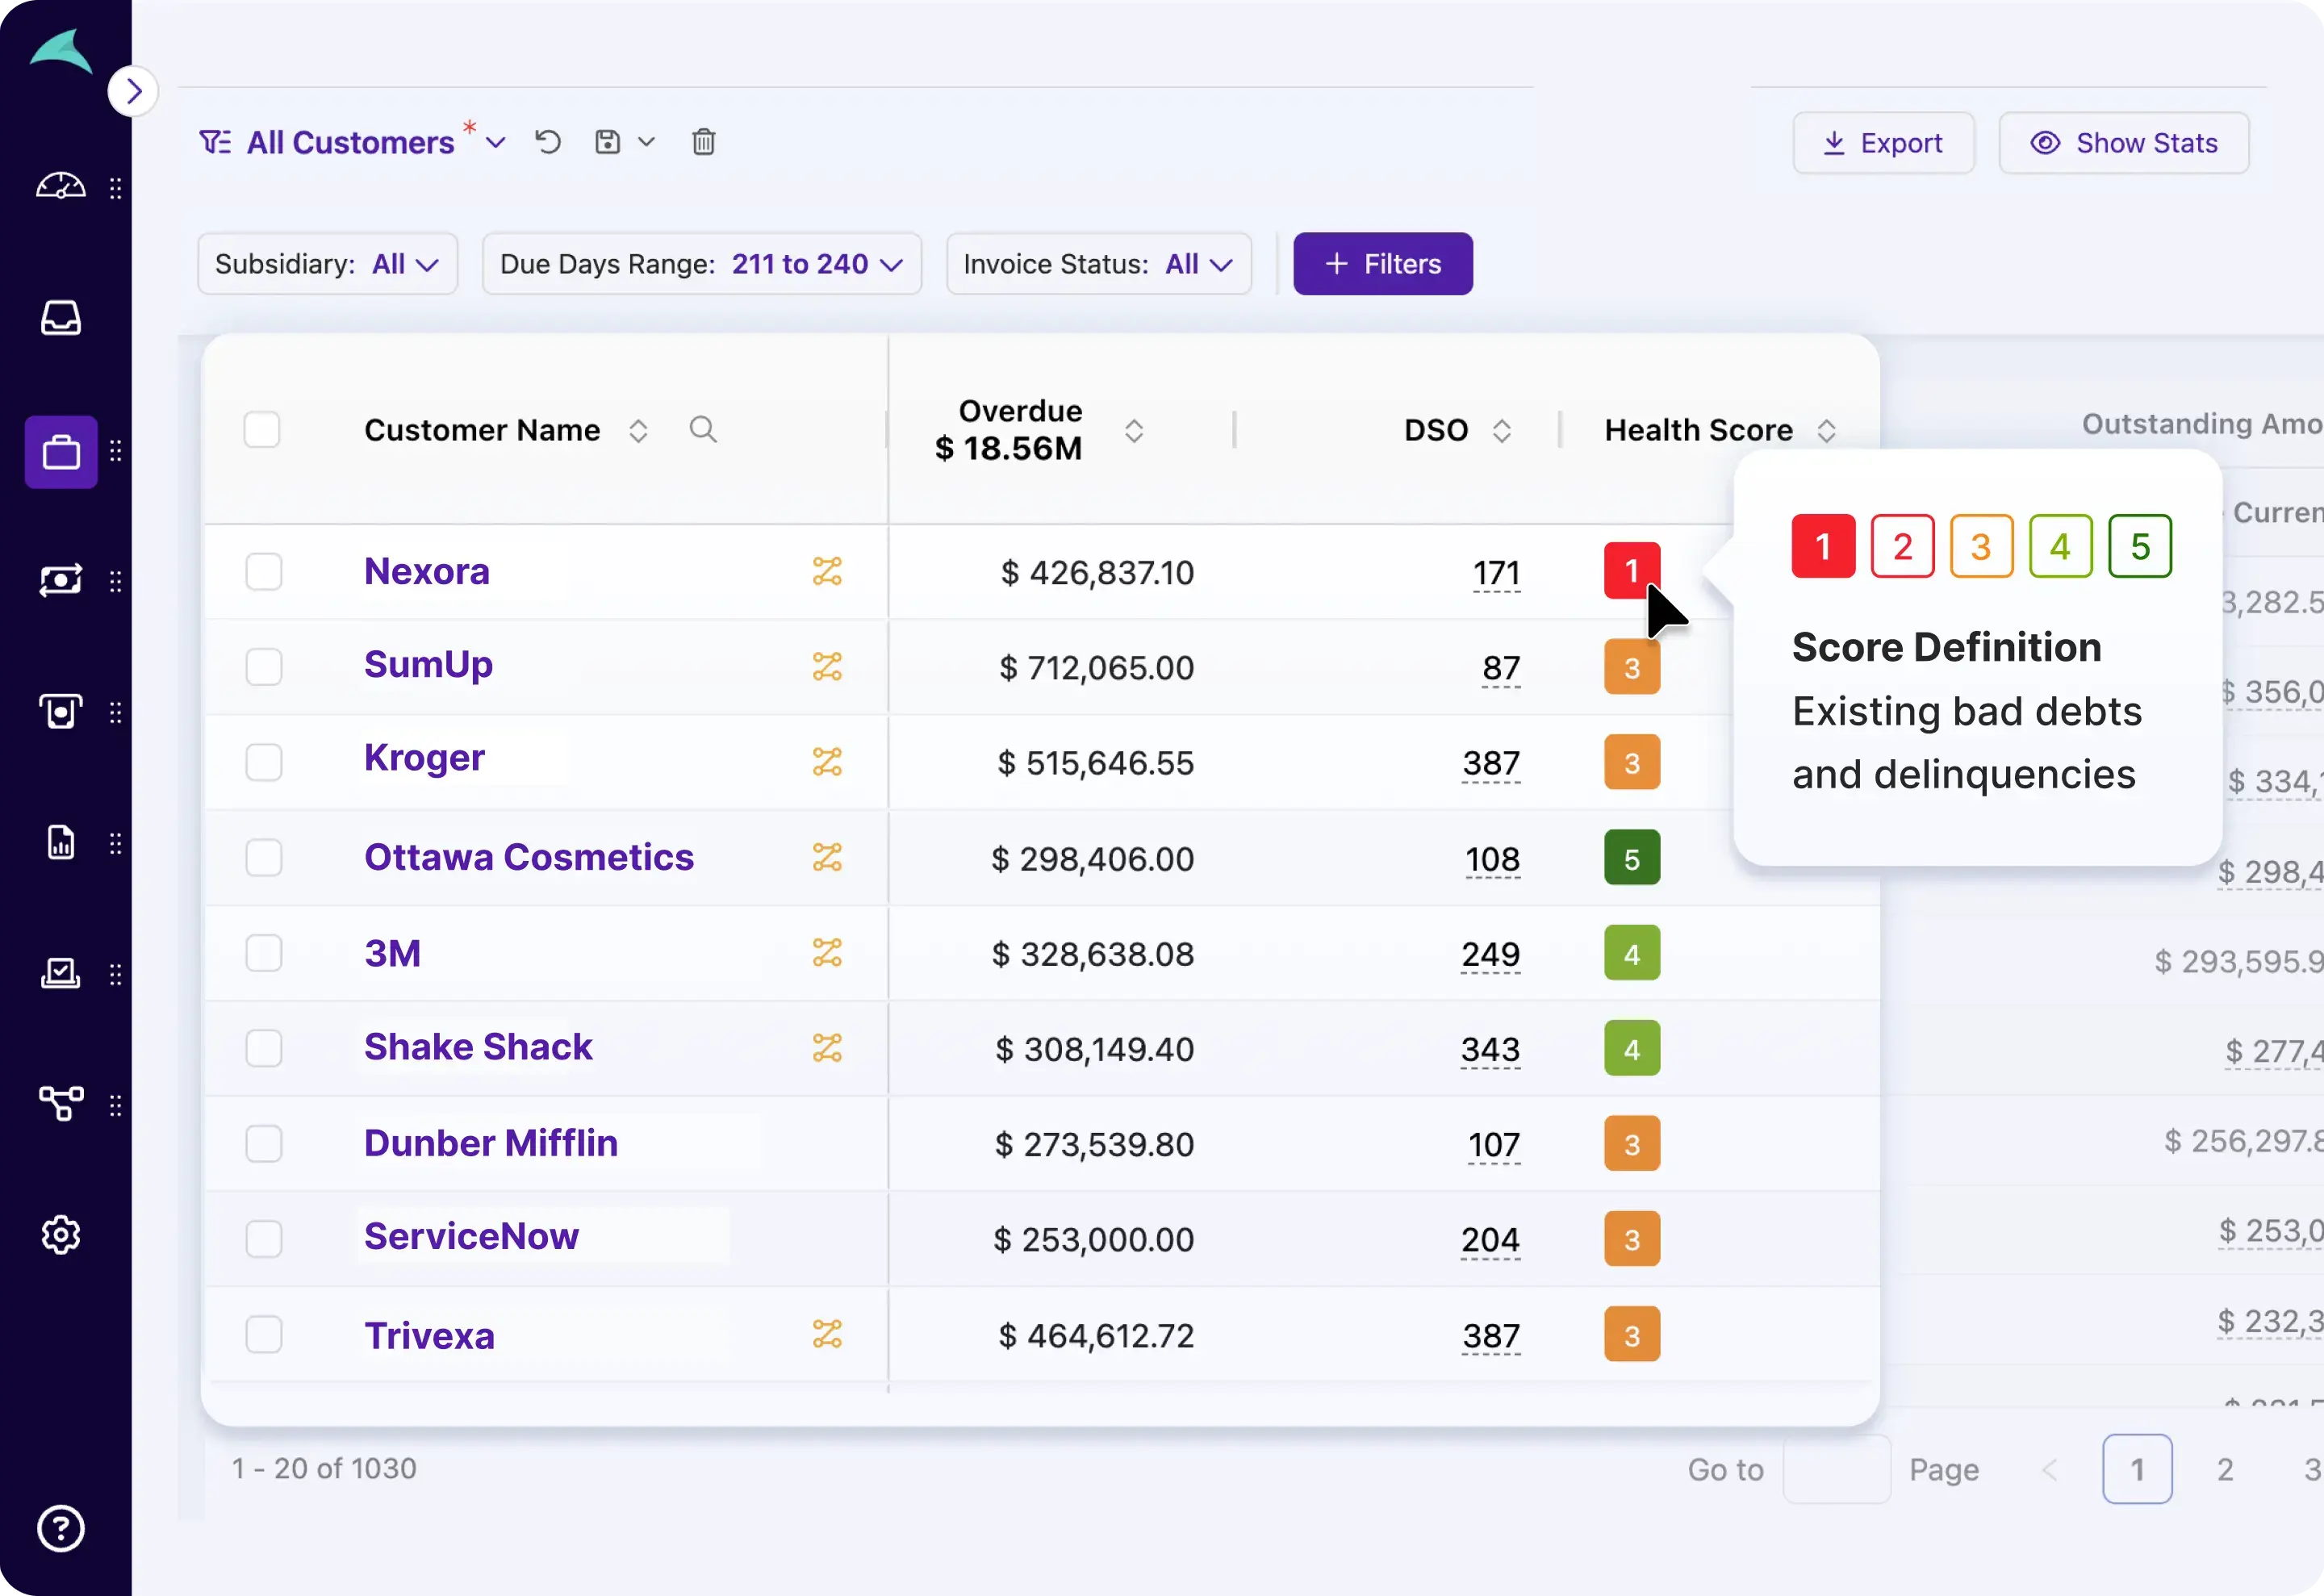Open the workflow nodes sidebar icon

point(61,1104)
